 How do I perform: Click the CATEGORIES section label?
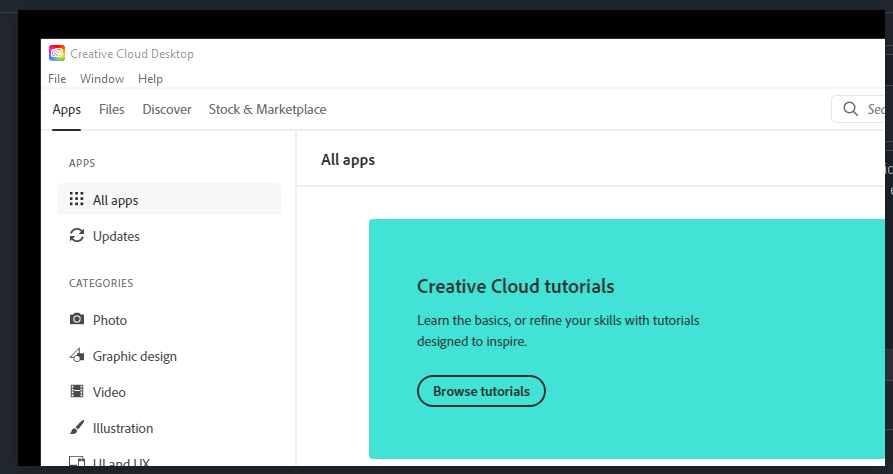[101, 283]
